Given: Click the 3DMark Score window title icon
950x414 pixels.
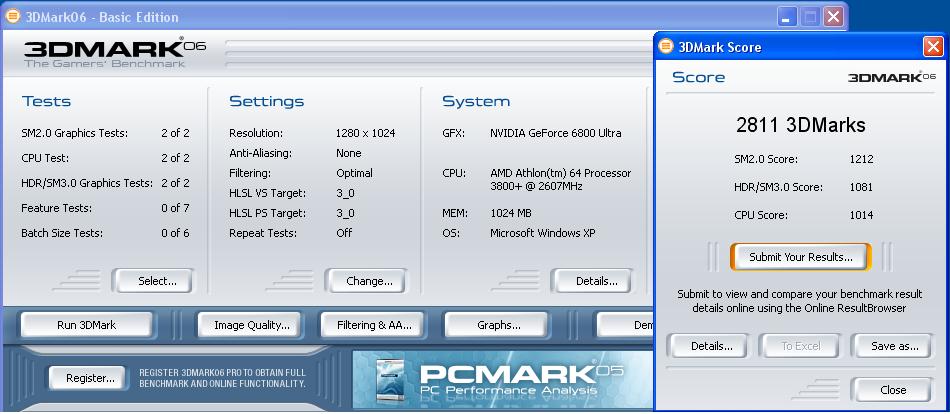Looking at the screenshot, I should pyautogui.click(x=666, y=47).
